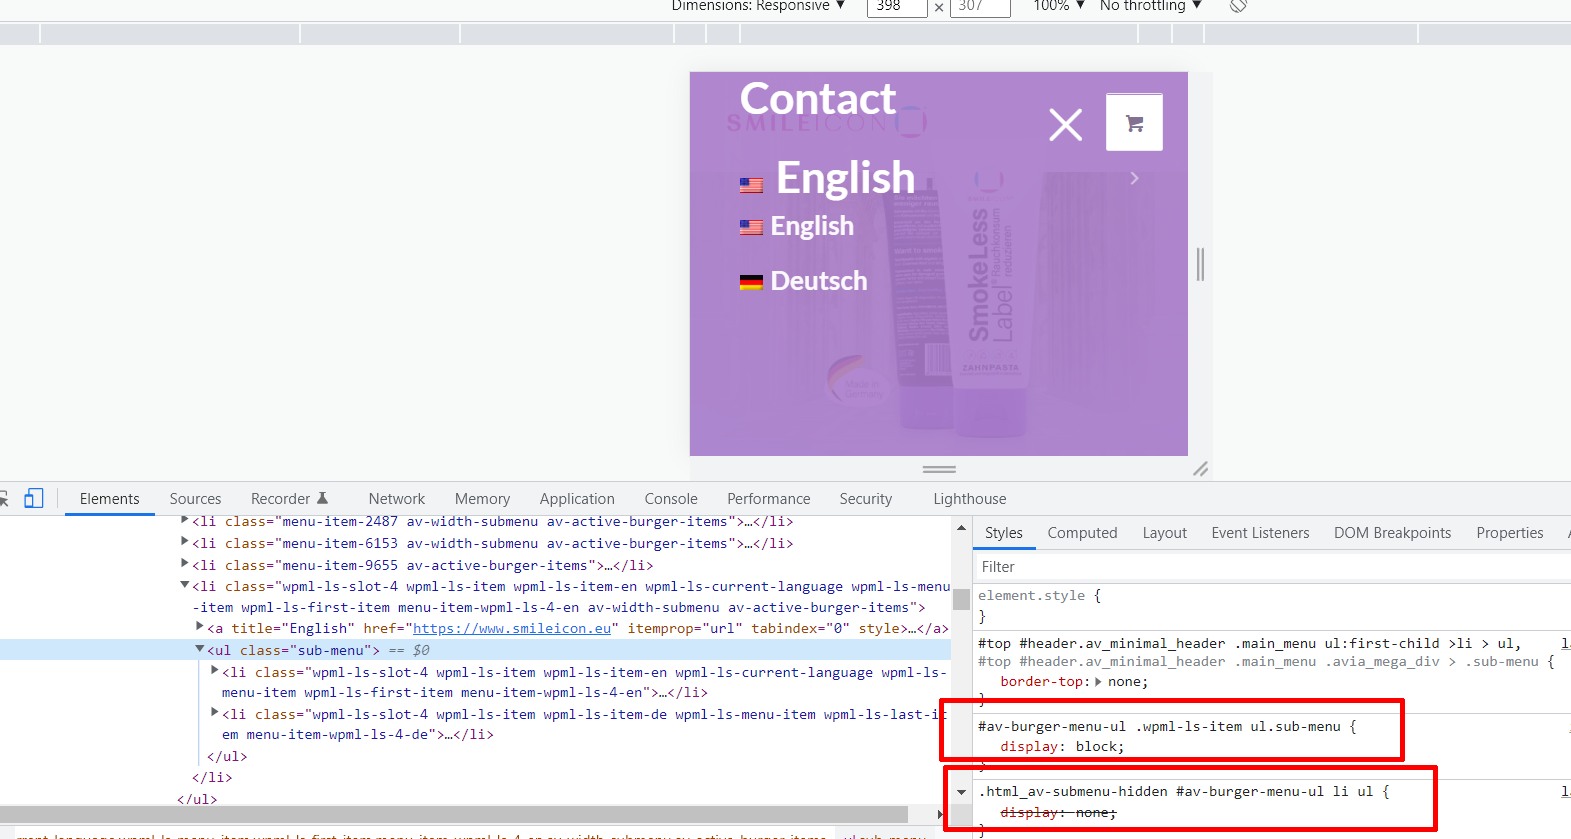
Task: Collapse the ul class="sub-menu" node
Action: 199,649
